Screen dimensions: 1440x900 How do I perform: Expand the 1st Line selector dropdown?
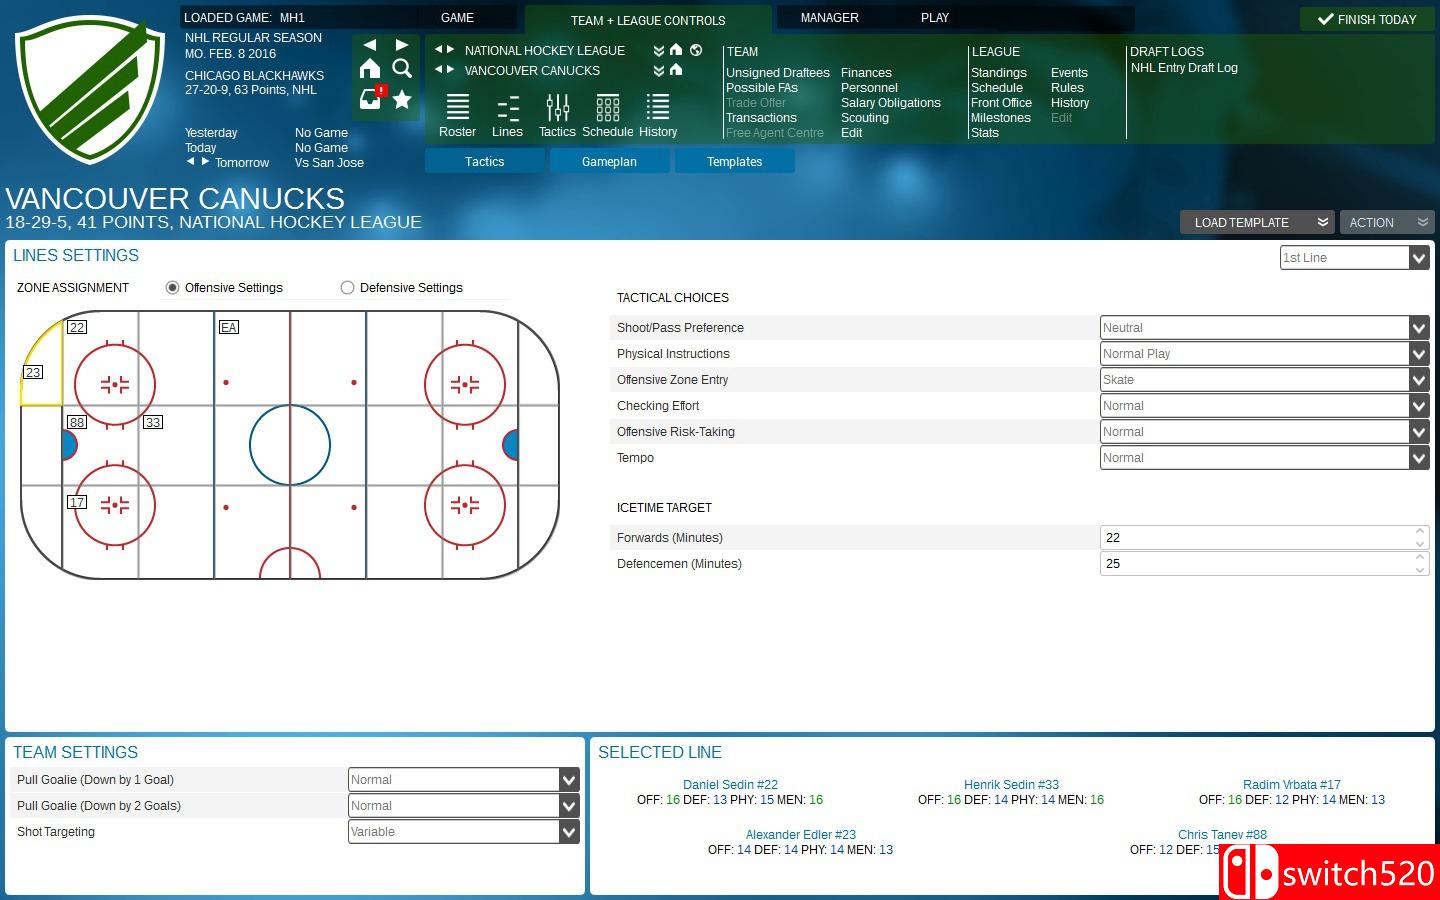[1418, 258]
